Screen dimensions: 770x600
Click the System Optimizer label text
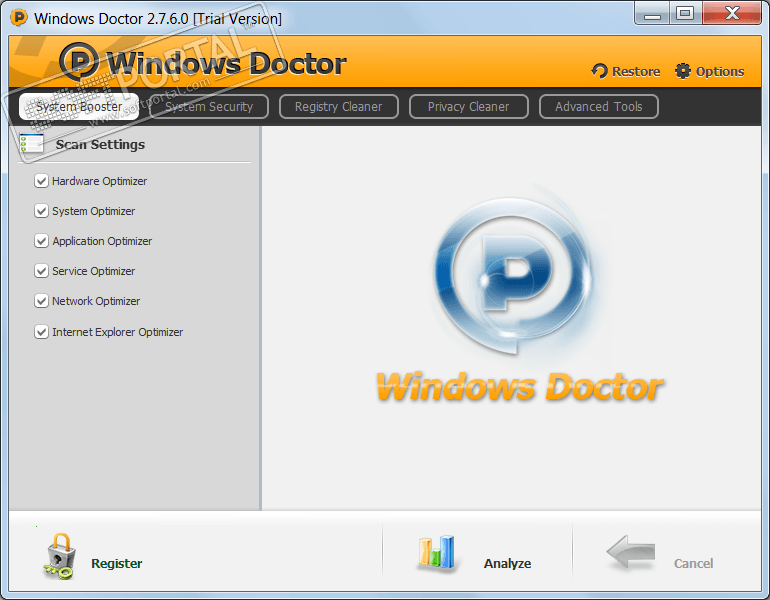click(94, 211)
